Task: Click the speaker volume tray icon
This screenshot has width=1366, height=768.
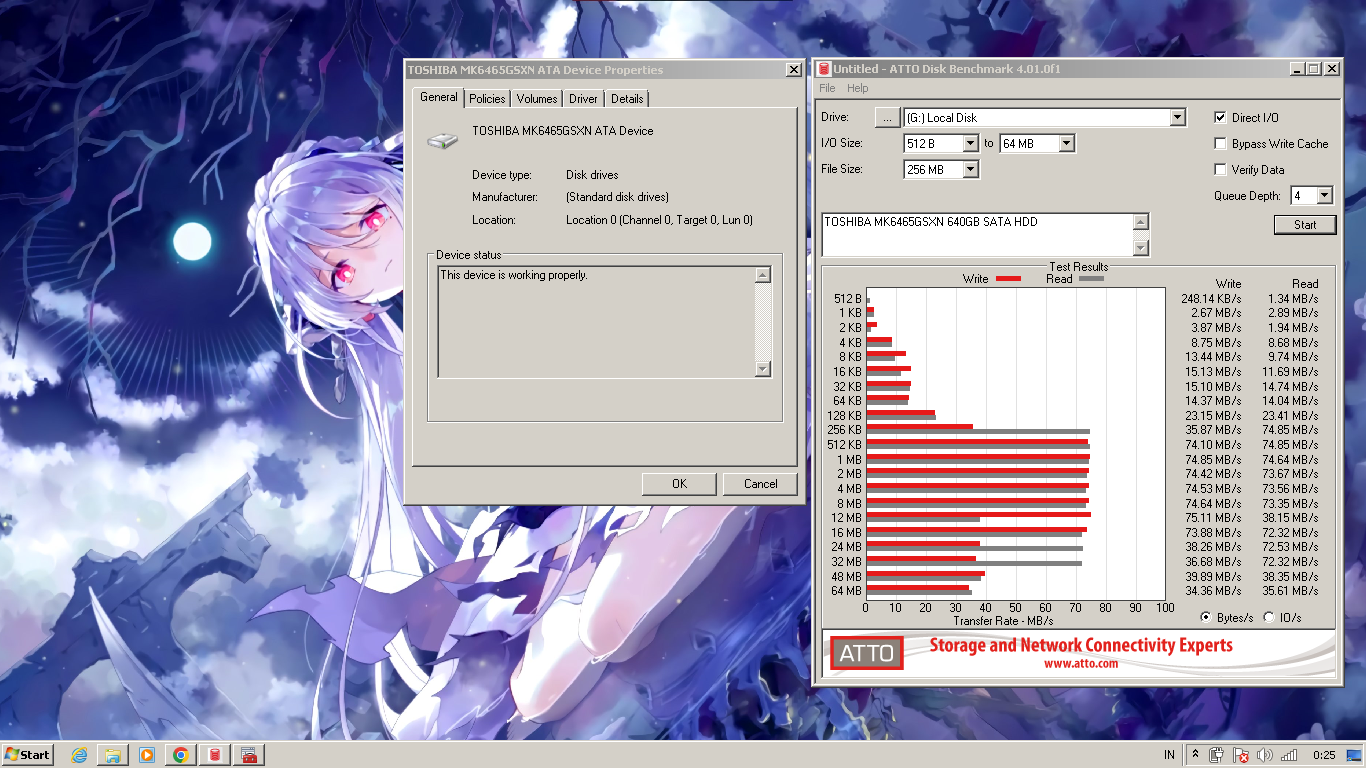Action: (1265, 755)
